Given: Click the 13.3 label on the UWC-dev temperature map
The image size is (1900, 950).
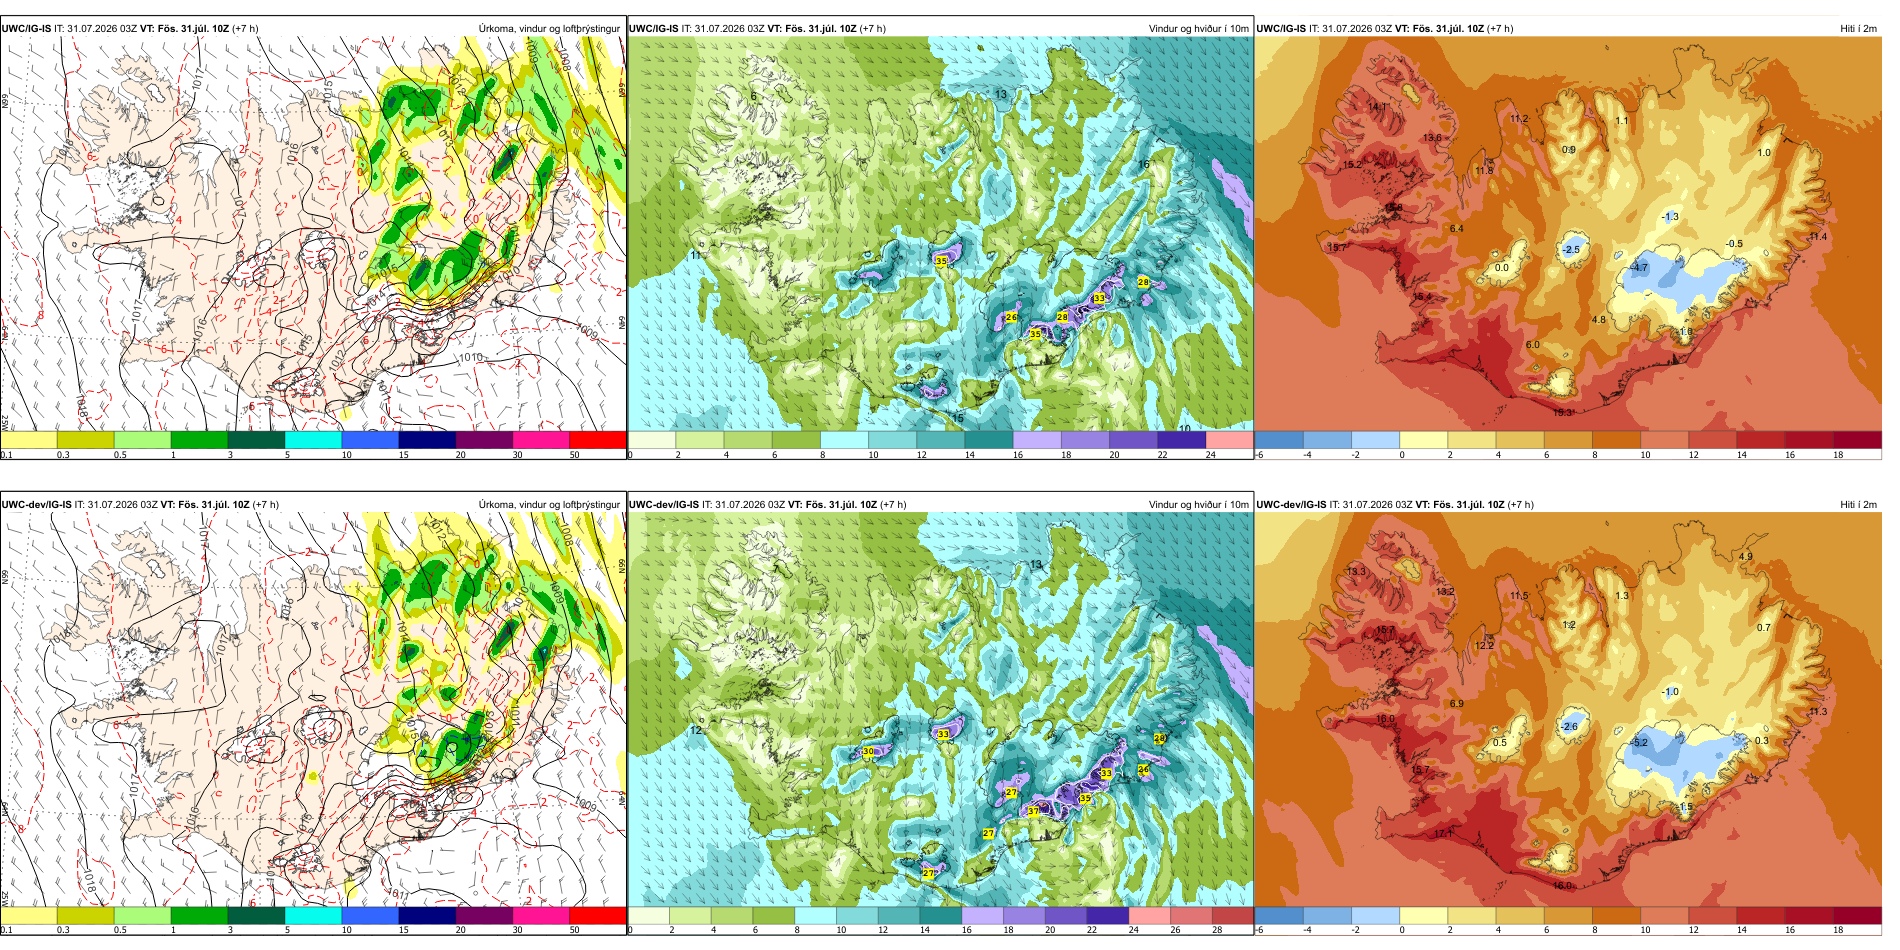Looking at the screenshot, I should 1356,572.
